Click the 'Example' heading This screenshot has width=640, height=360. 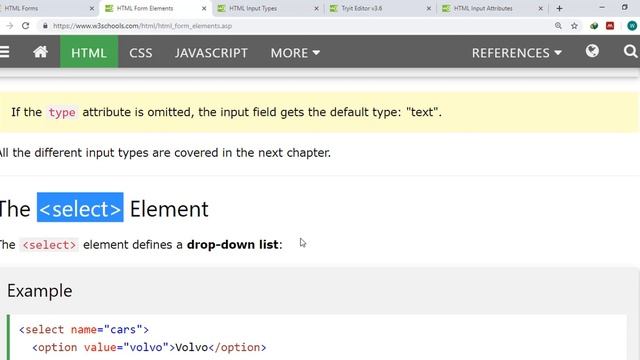click(40, 291)
